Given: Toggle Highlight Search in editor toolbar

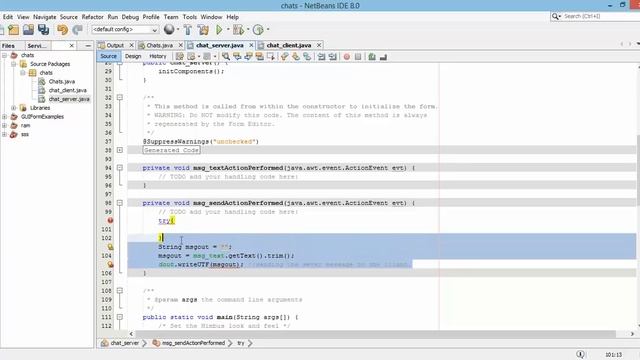Looking at the screenshot, I should pos(259,57).
